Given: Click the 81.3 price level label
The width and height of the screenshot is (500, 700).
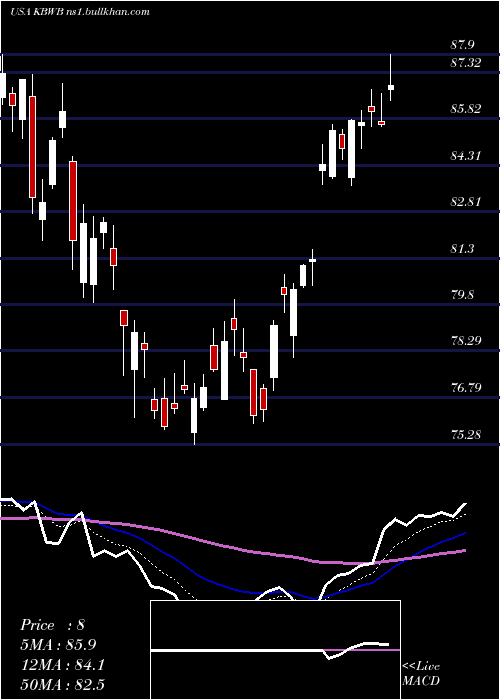Looking at the screenshot, I should (x=463, y=249).
